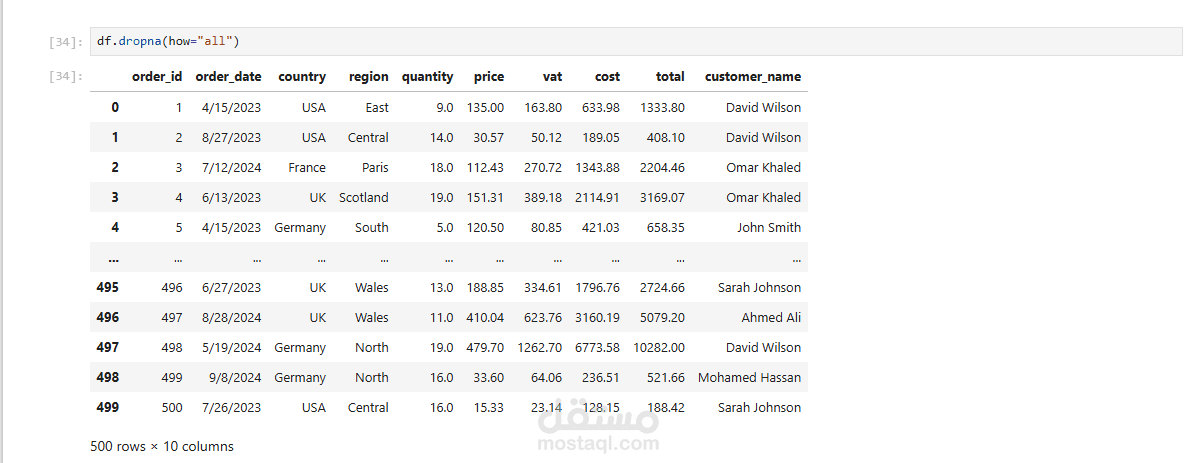Click the region column header
Viewport: 1197px width, 463px height.
369,76
